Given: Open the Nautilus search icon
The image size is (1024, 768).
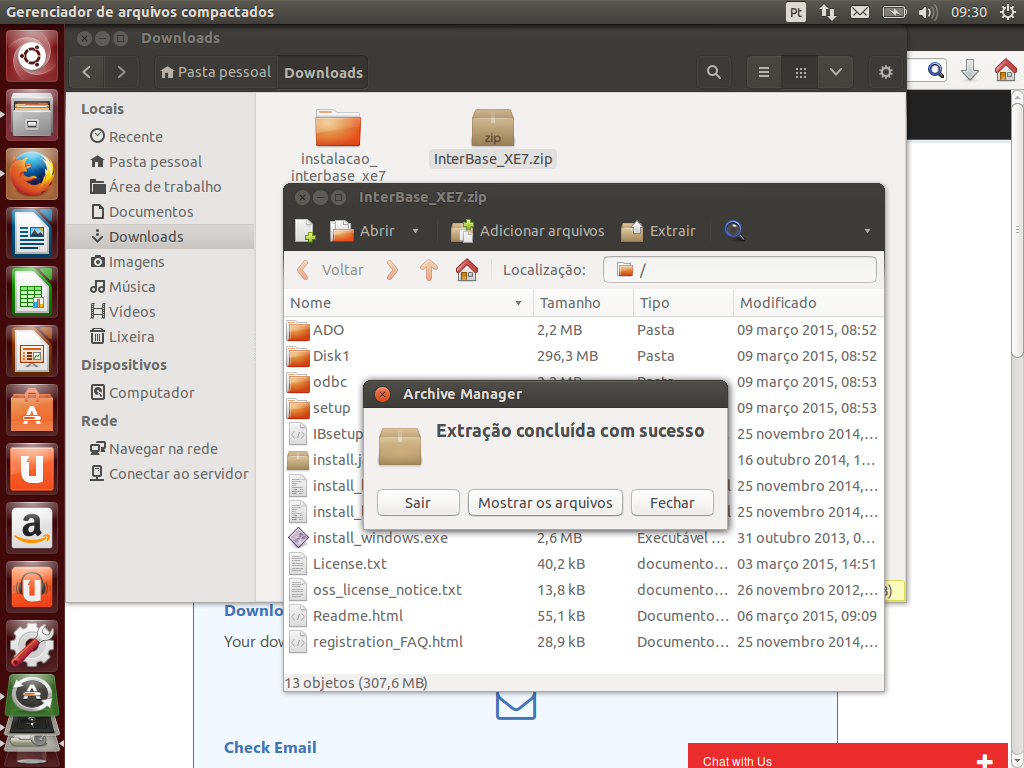Looking at the screenshot, I should click(x=713, y=72).
